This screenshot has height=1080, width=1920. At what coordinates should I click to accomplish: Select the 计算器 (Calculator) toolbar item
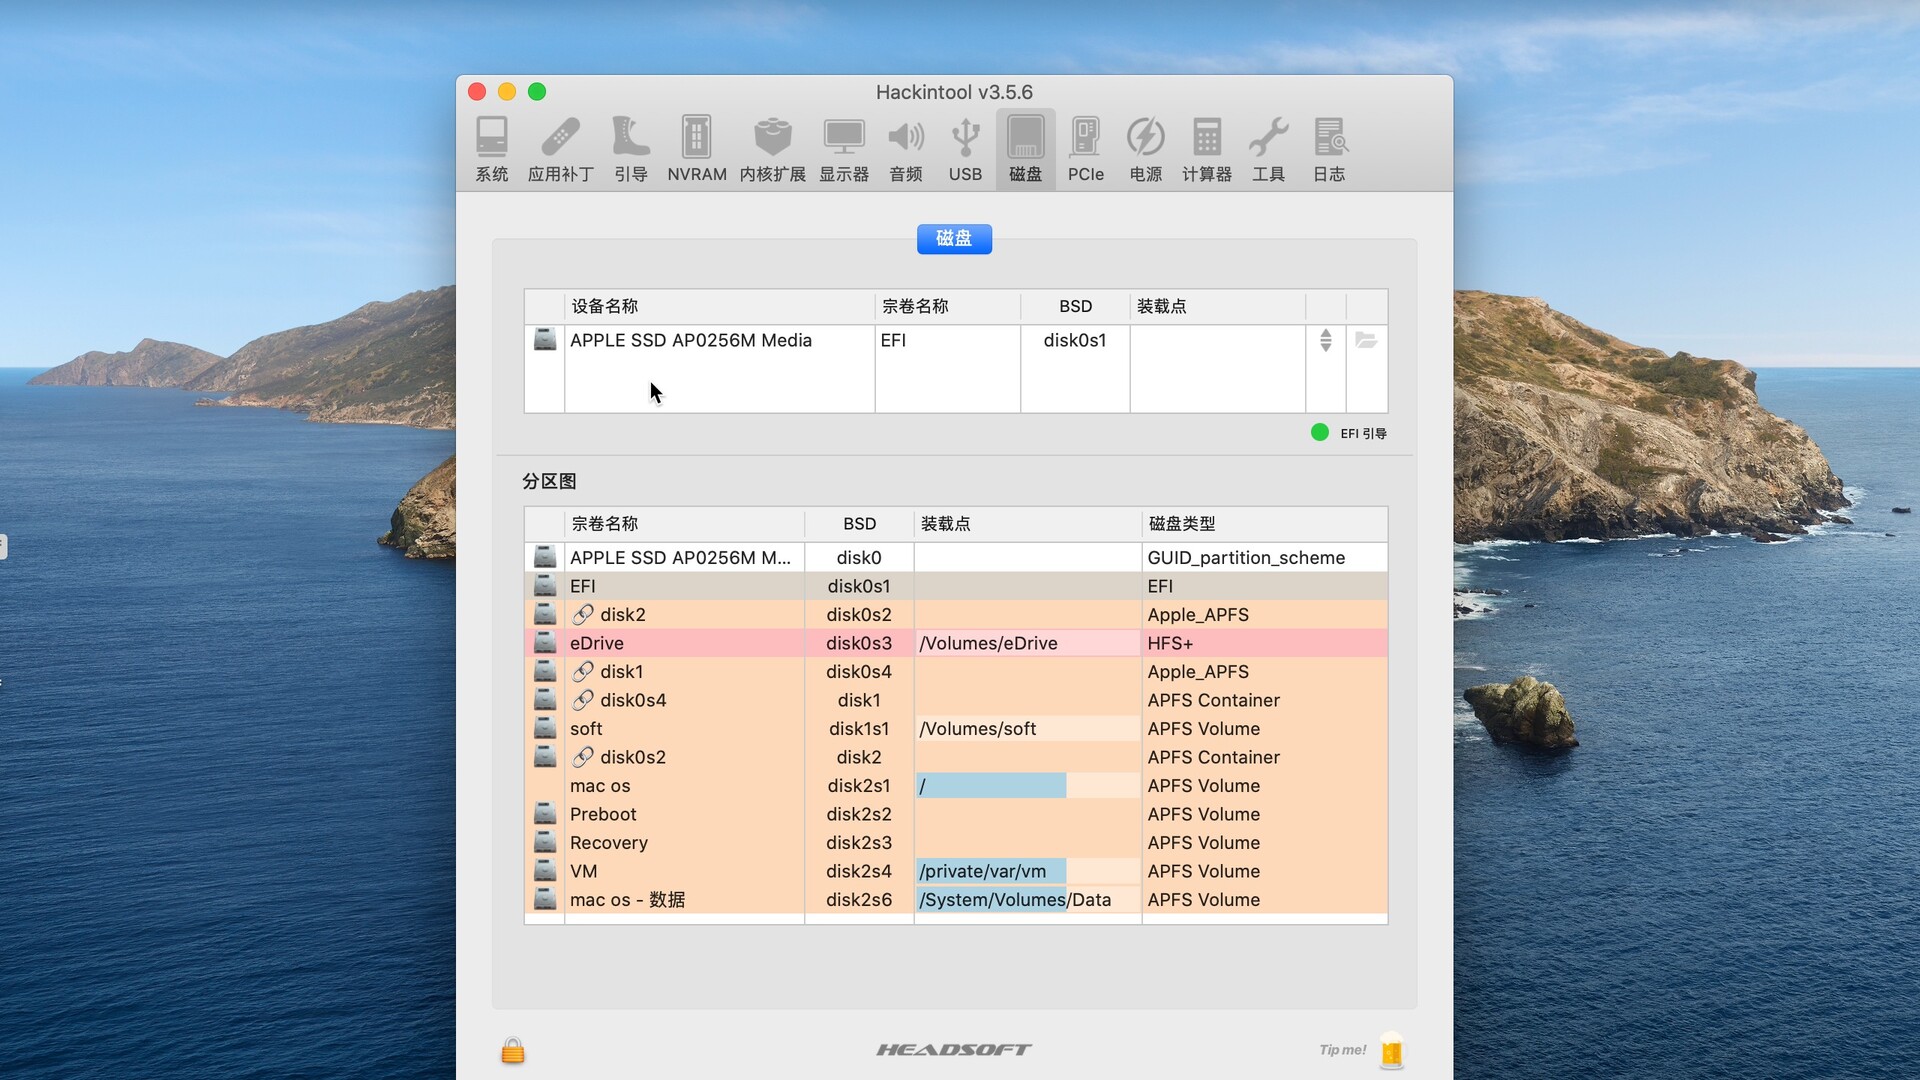coord(1206,148)
